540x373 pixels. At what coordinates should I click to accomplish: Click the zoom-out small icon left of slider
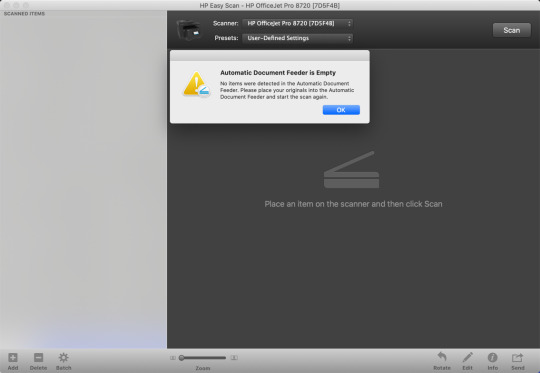(173, 358)
